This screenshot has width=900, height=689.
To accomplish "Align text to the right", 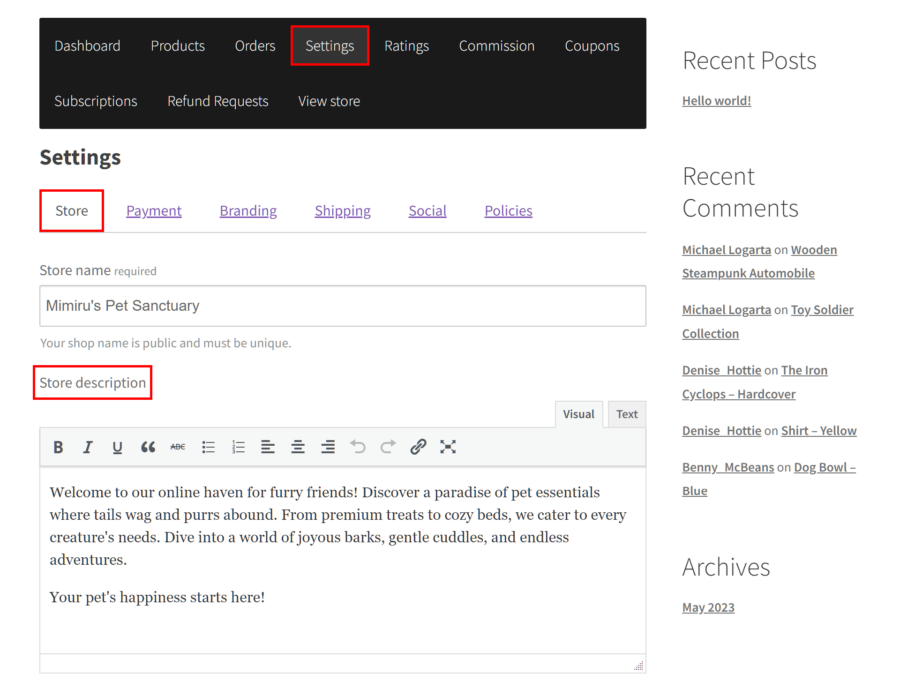I will tap(328, 447).
